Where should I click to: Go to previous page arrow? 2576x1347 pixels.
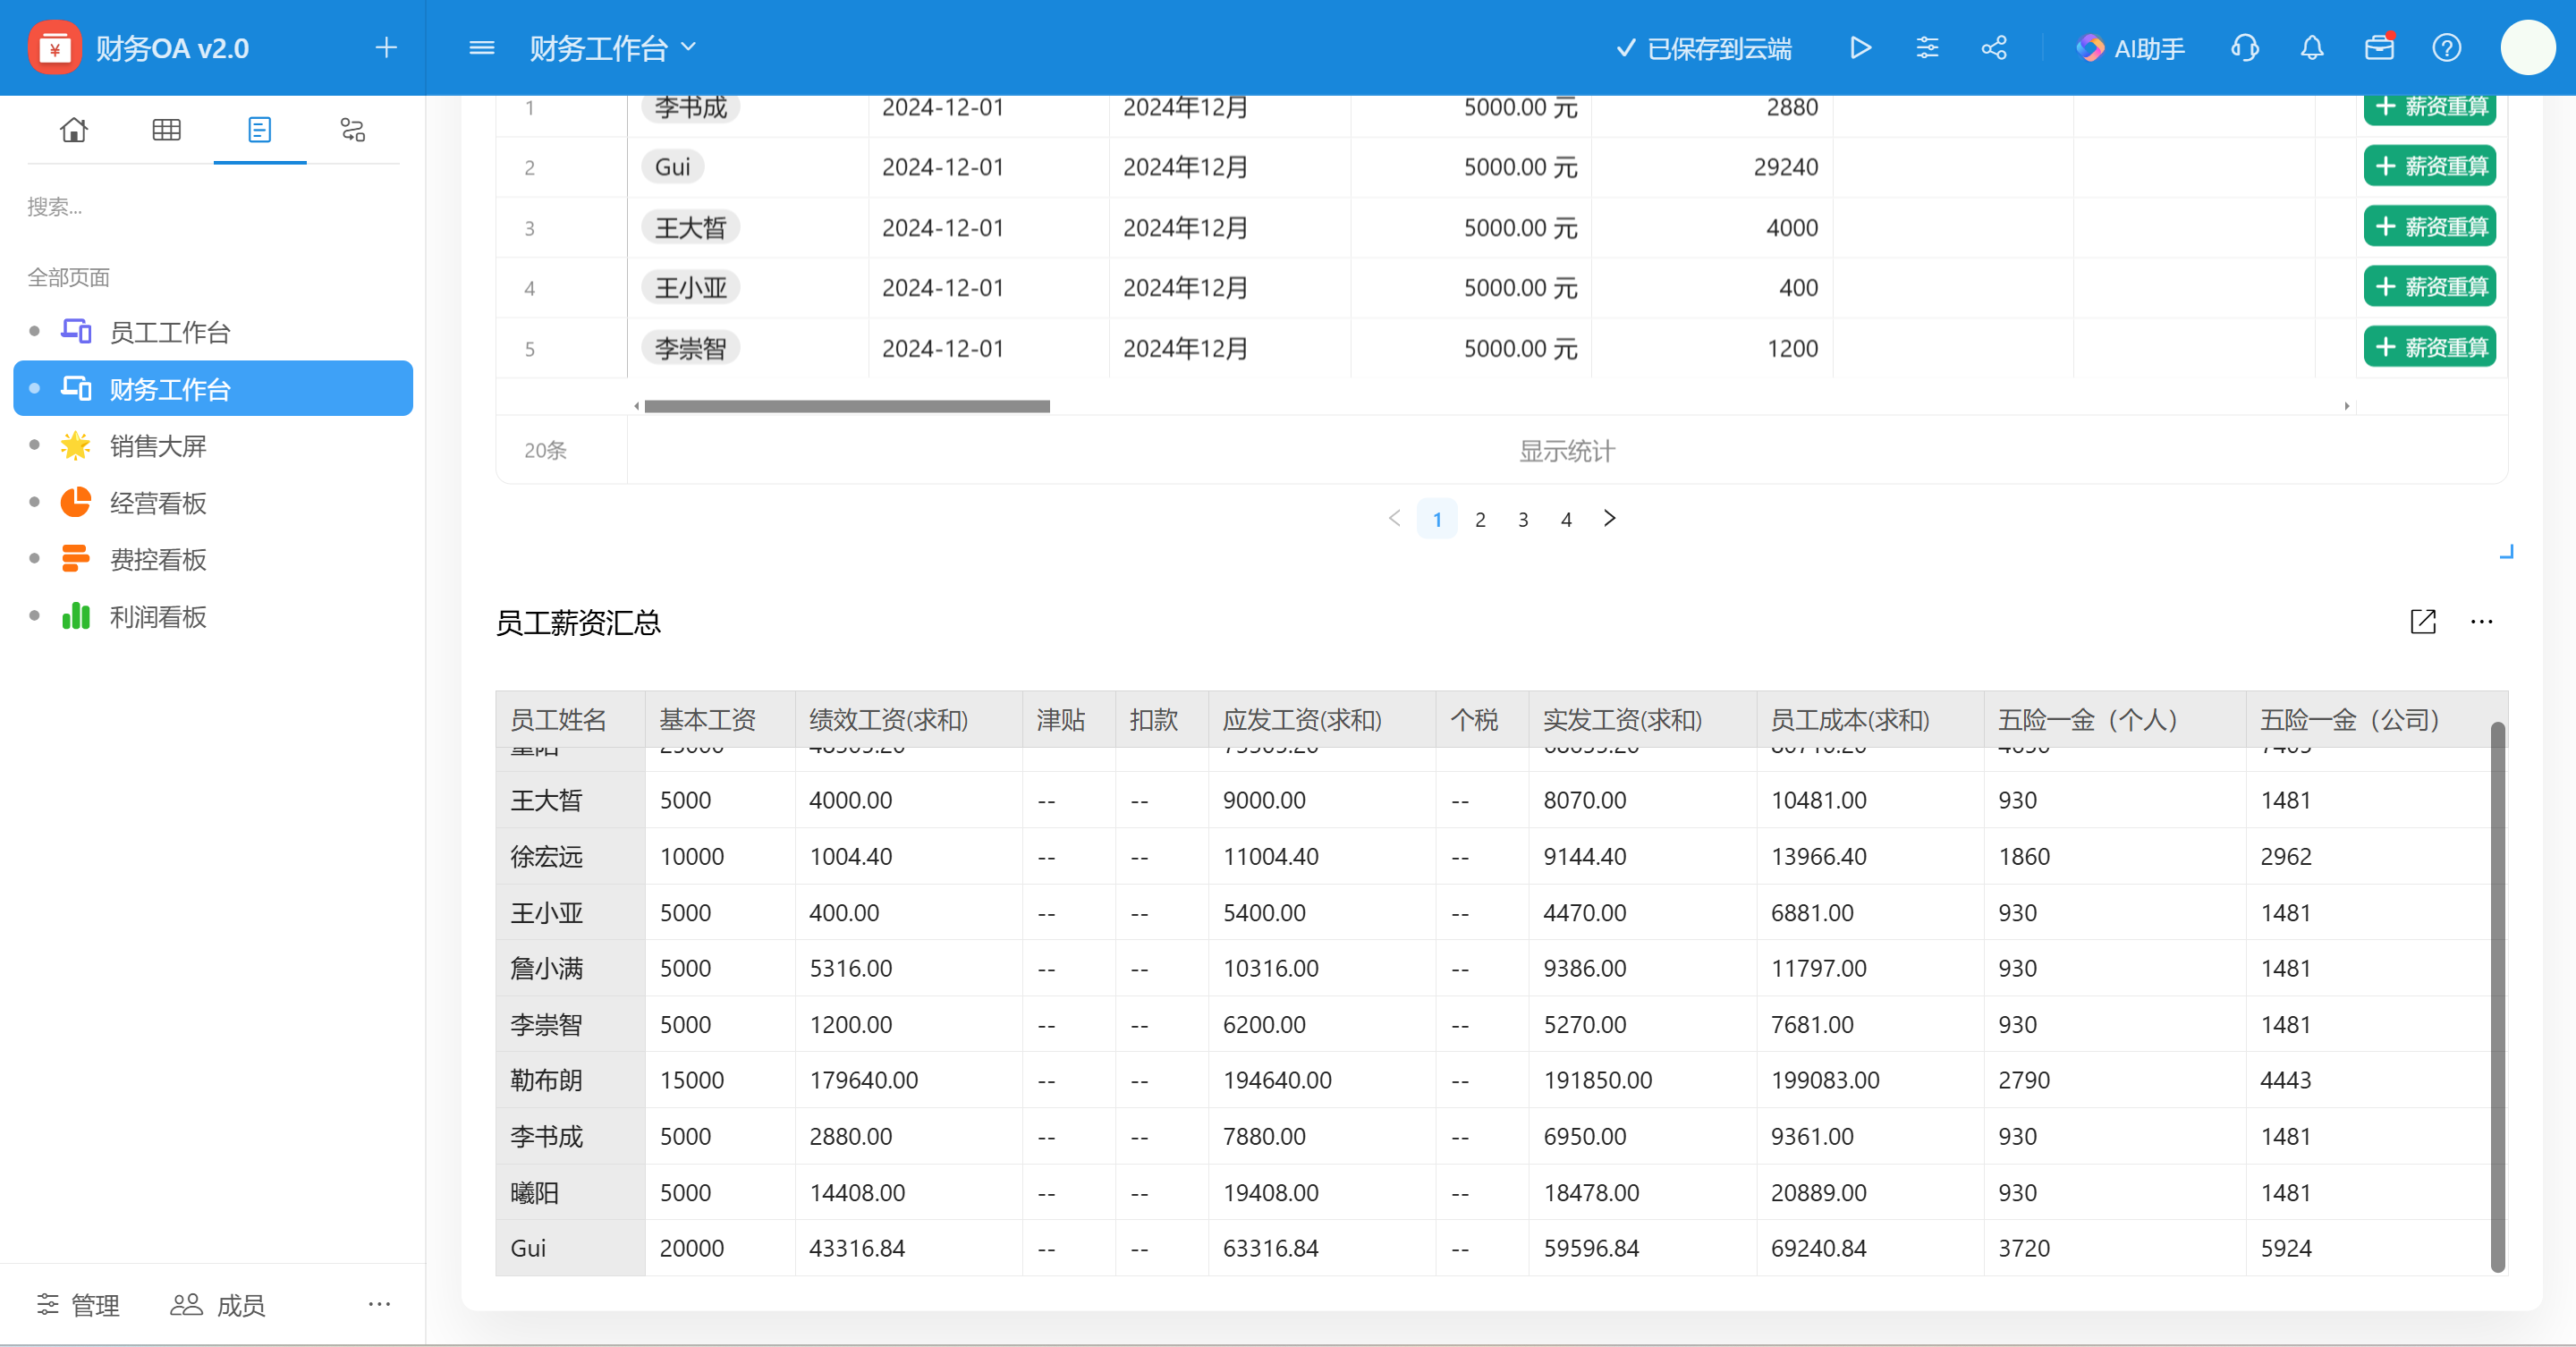(x=1394, y=518)
